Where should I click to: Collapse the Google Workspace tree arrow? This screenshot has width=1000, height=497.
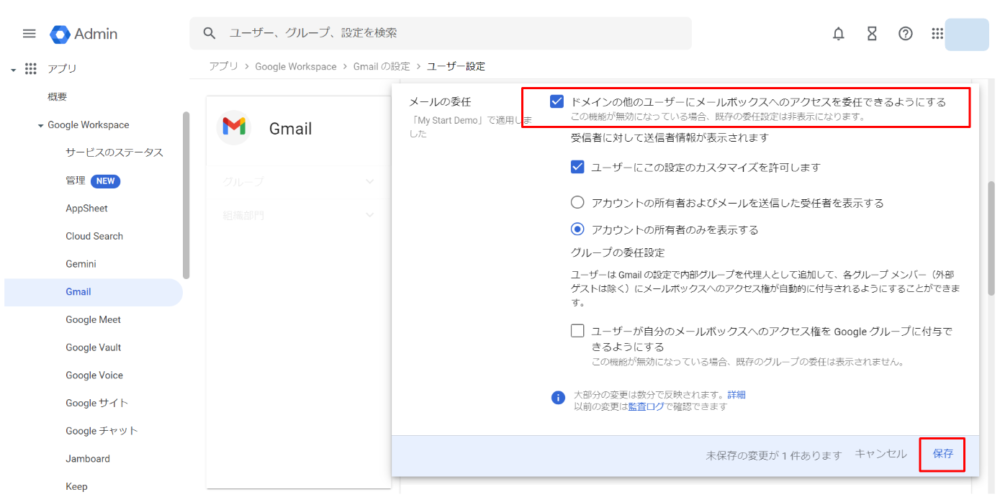pyautogui.click(x=41, y=125)
